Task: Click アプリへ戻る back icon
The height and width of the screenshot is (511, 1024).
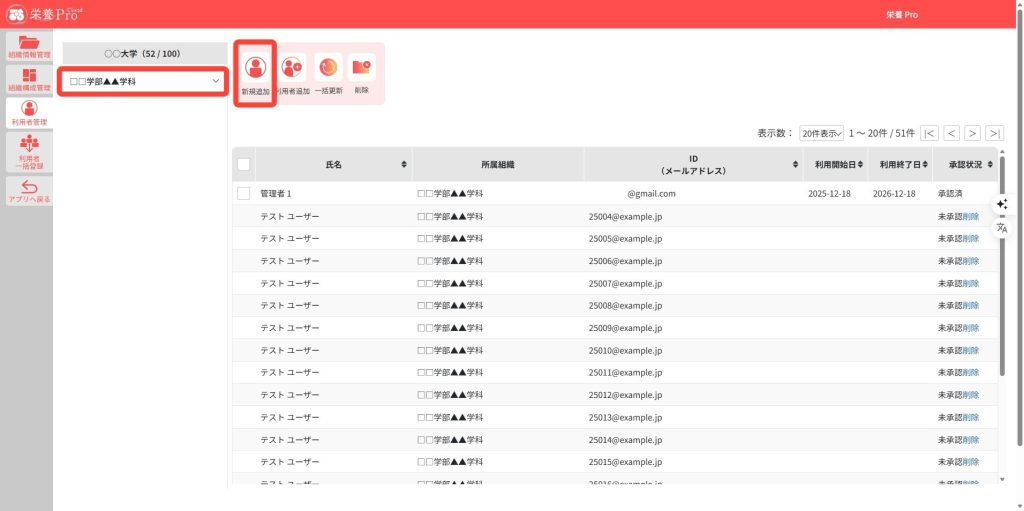Action: [x=29, y=191]
